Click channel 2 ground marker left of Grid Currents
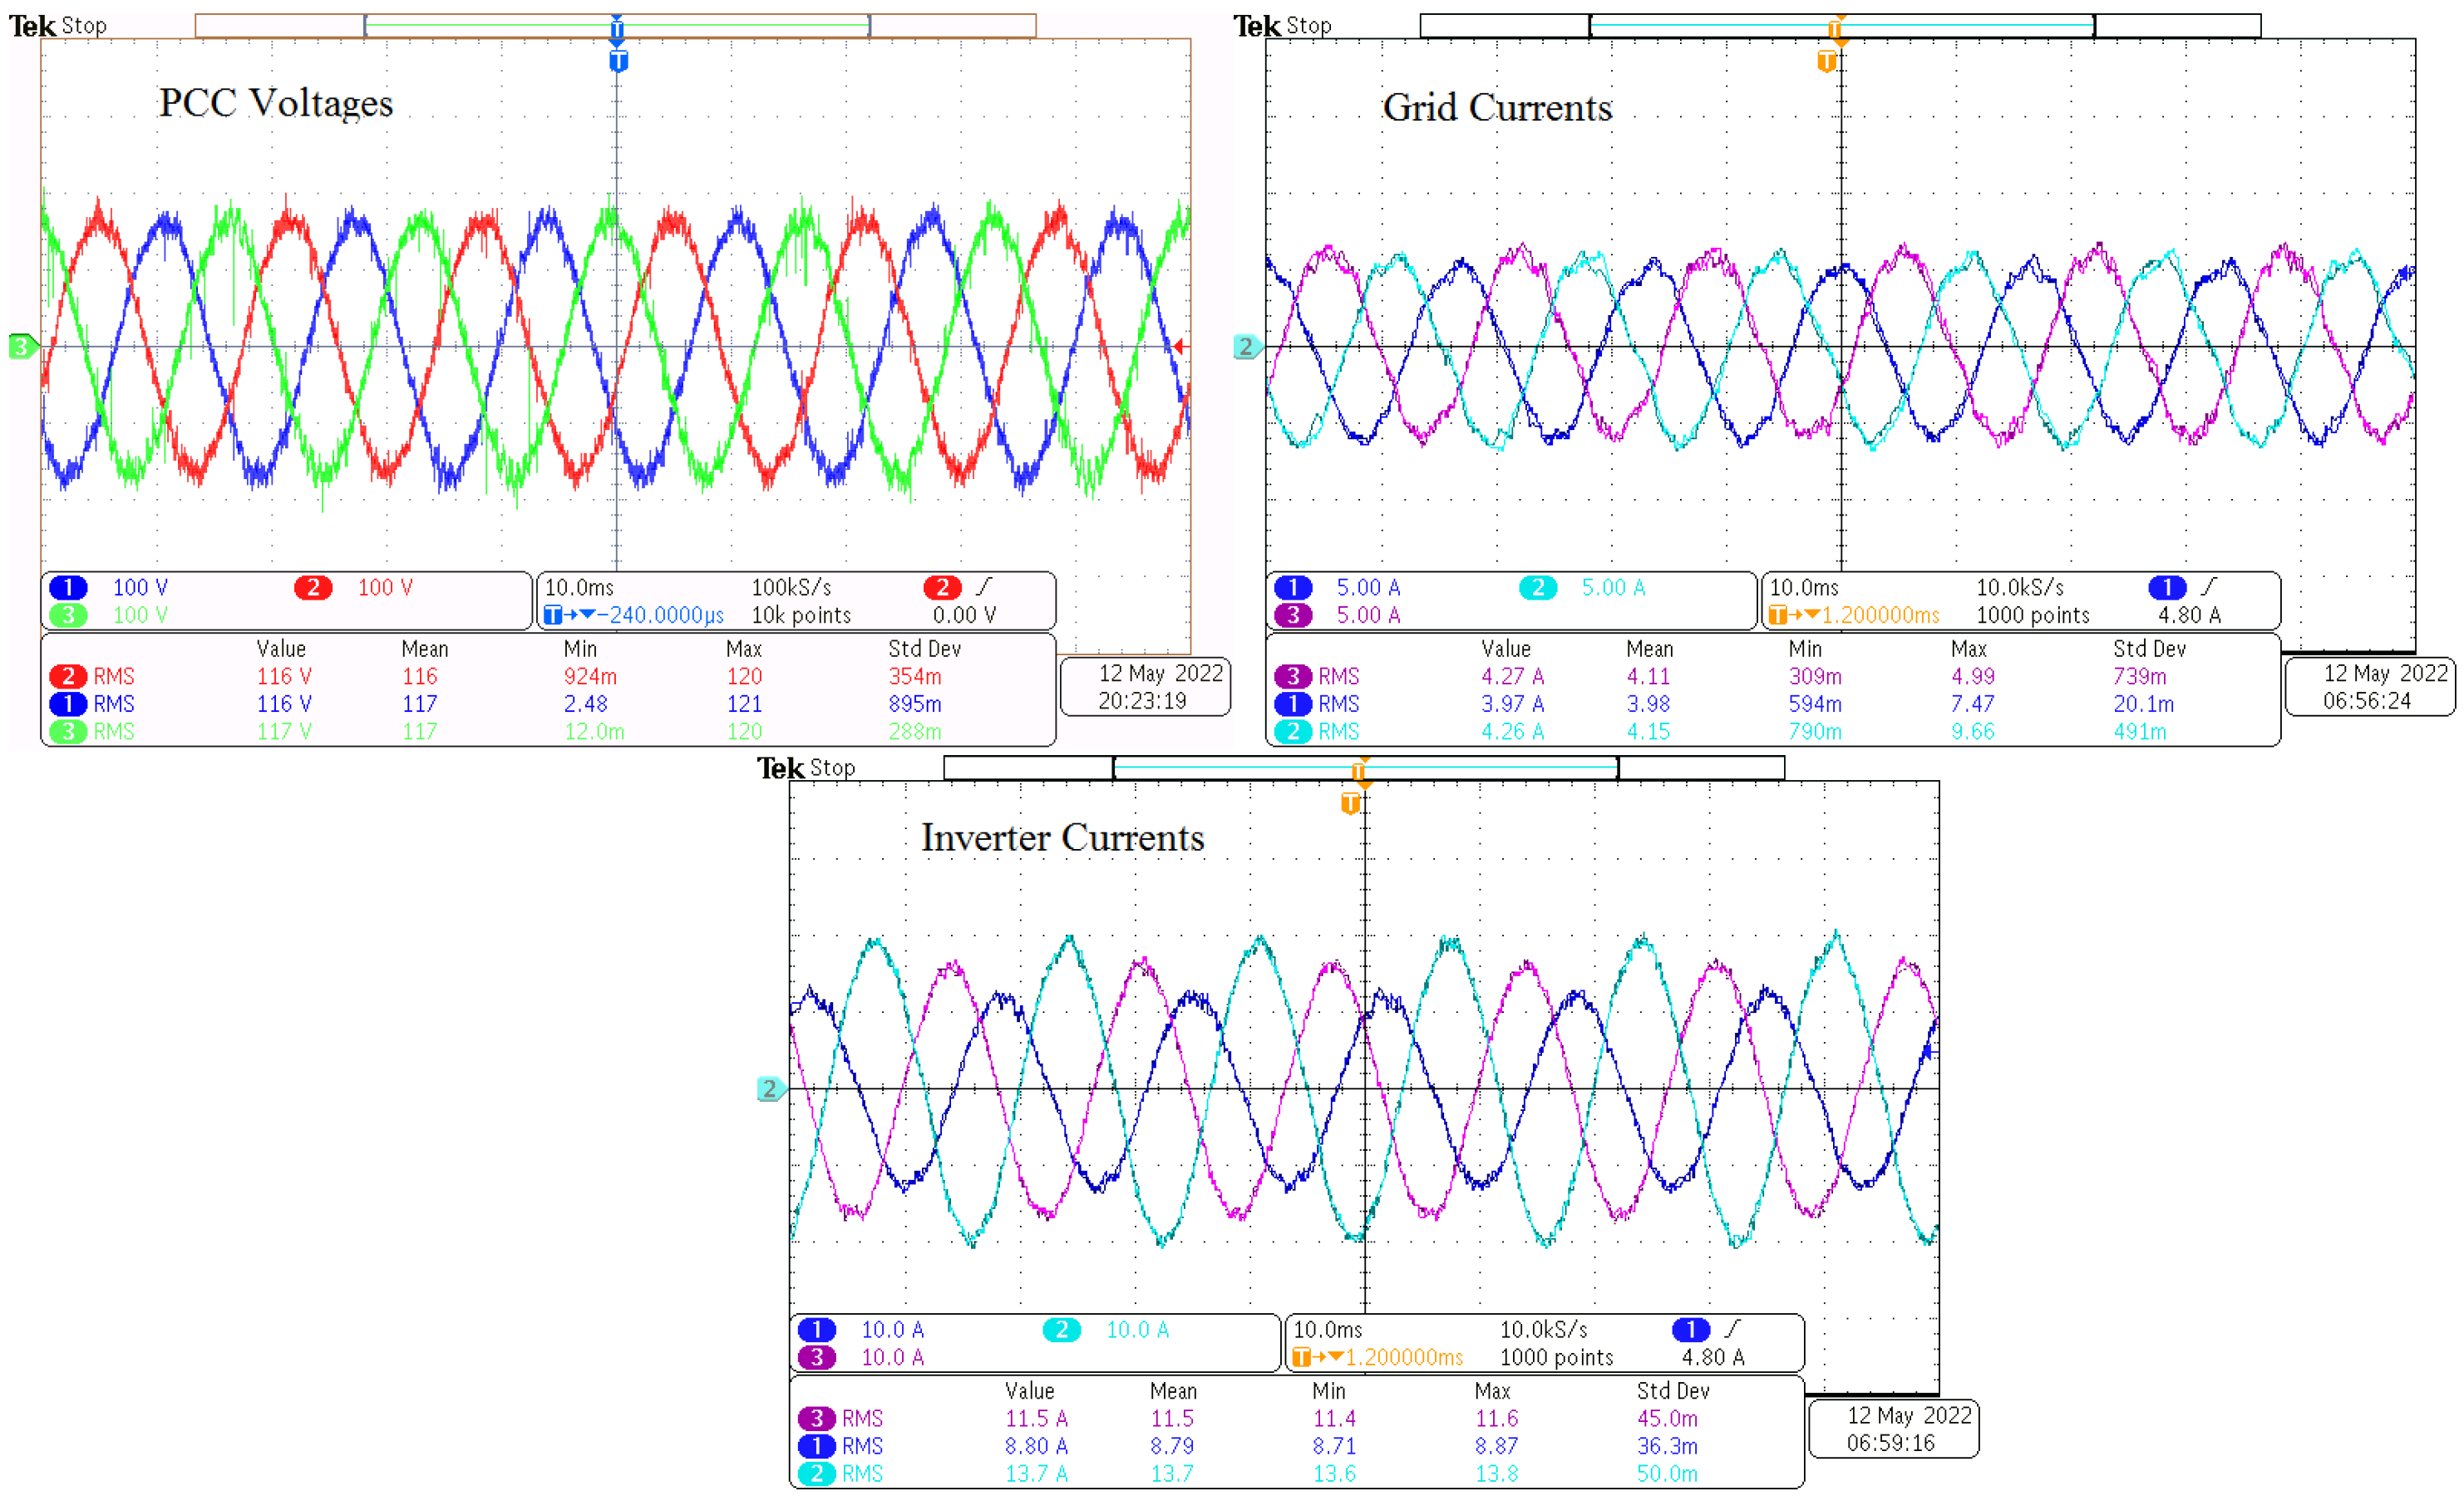This screenshot has width=2464, height=1496. pos(1246,347)
